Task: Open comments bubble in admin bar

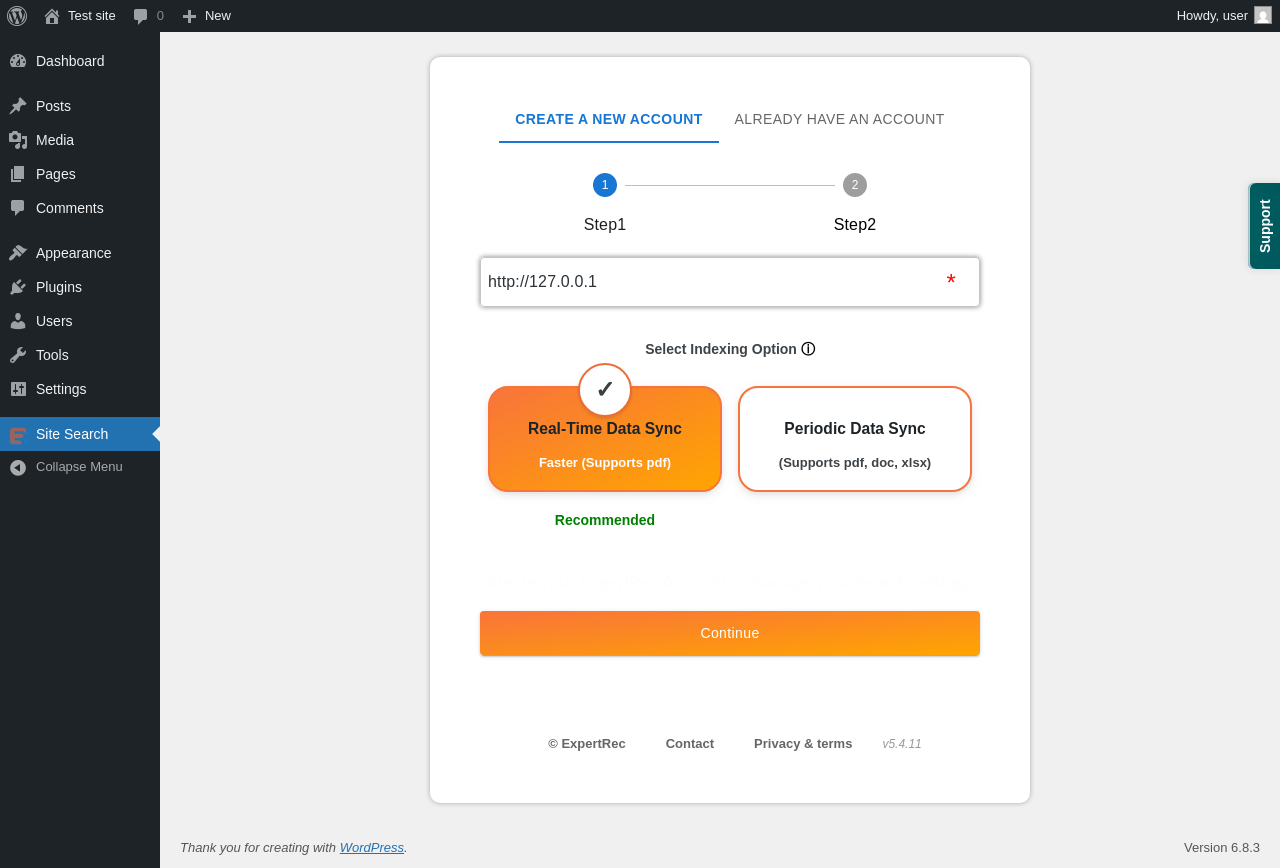Action: click(x=141, y=16)
